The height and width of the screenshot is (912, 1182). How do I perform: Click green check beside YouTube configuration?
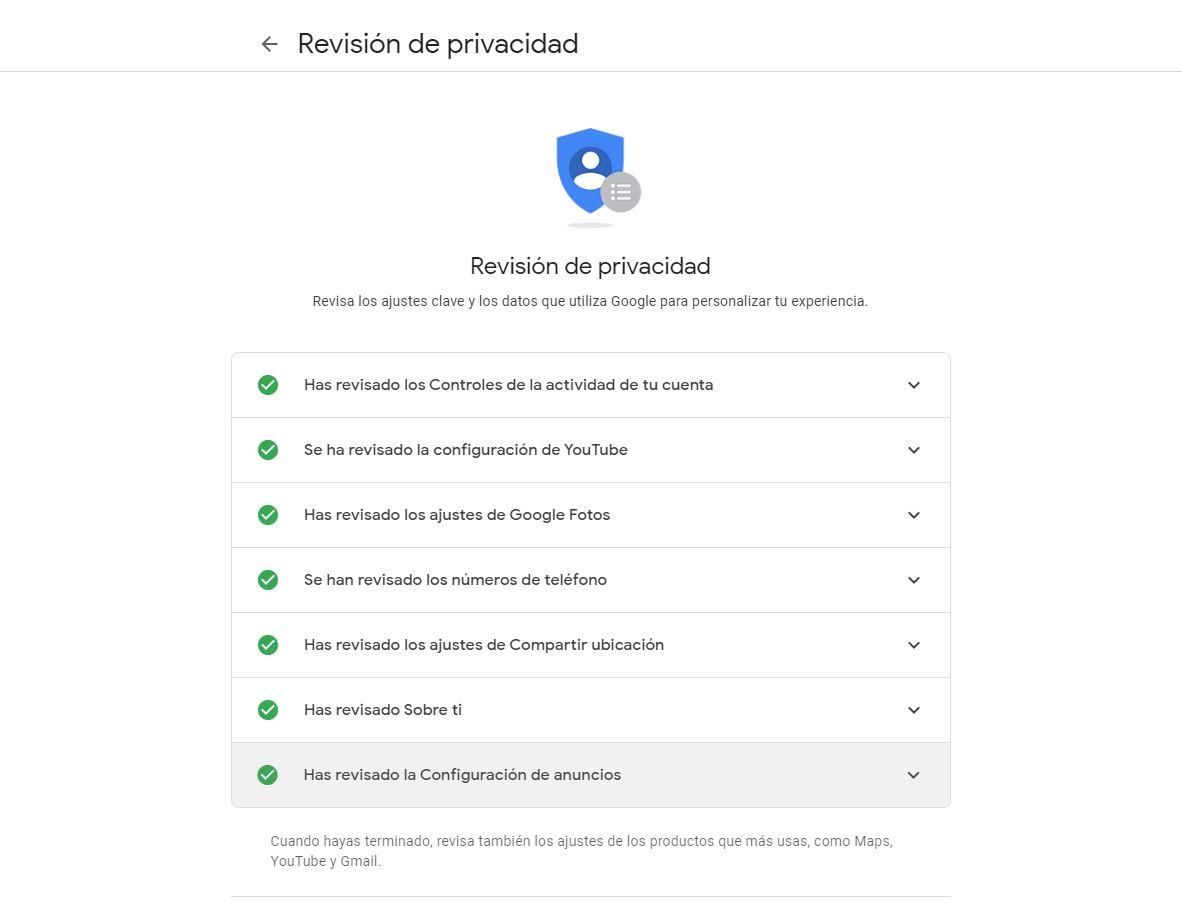point(268,450)
